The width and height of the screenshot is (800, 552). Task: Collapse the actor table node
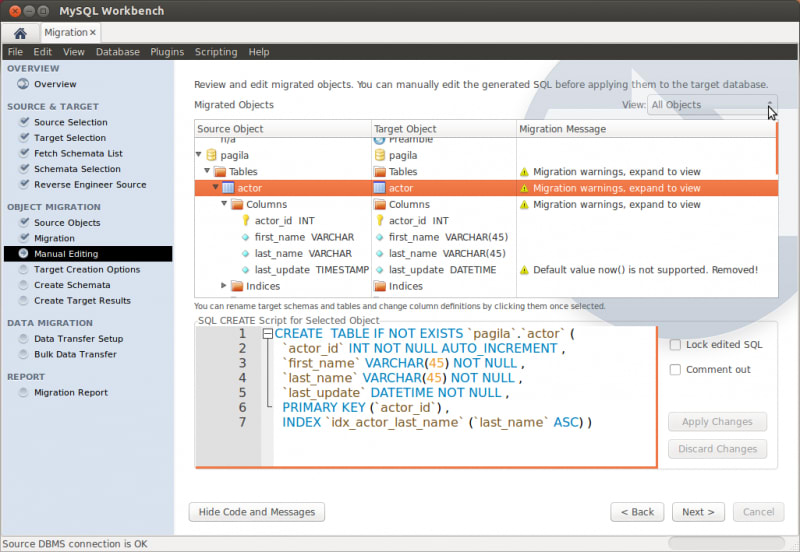(x=215, y=187)
